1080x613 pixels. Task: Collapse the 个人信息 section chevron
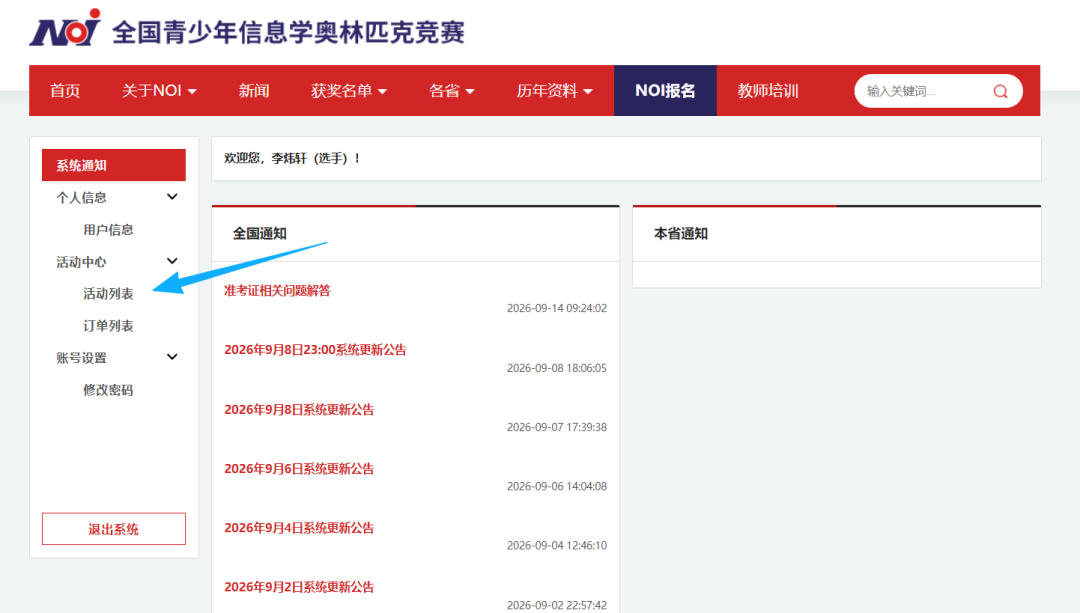click(172, 197)
